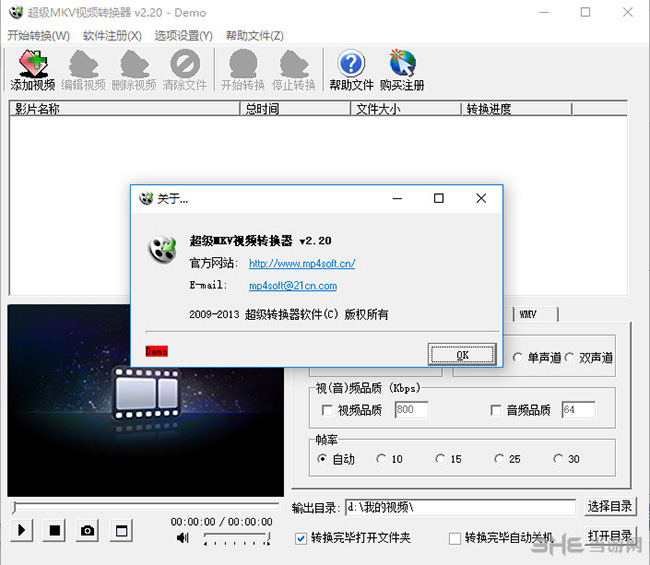
Task: Open 开始转换(W) menu
Action: tap(39, 36)
